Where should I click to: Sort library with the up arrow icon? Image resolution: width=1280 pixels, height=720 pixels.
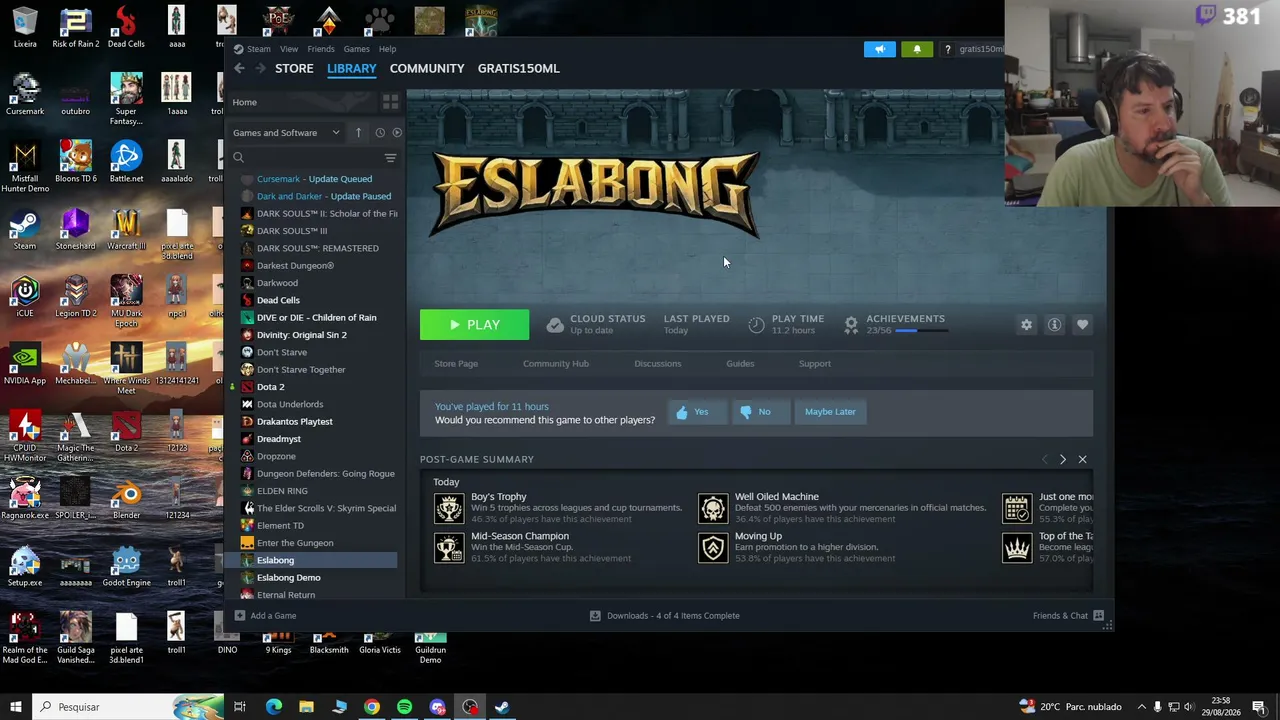point(358,133)
